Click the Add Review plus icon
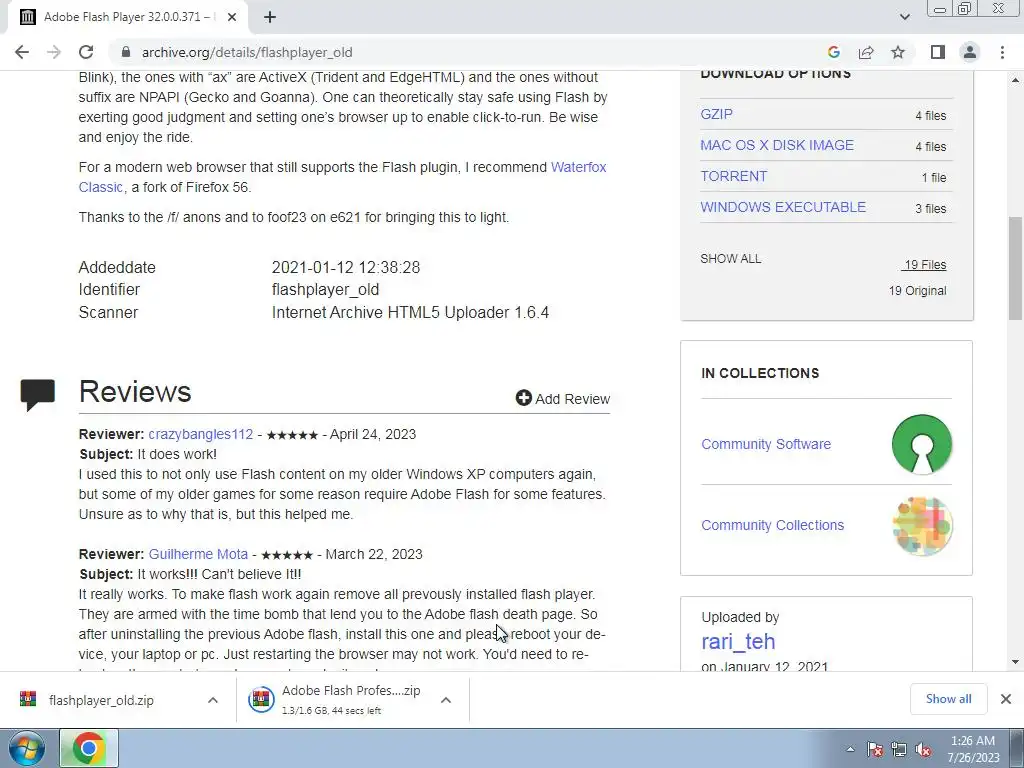1024x768 pixels. click(x=523, y=398)
